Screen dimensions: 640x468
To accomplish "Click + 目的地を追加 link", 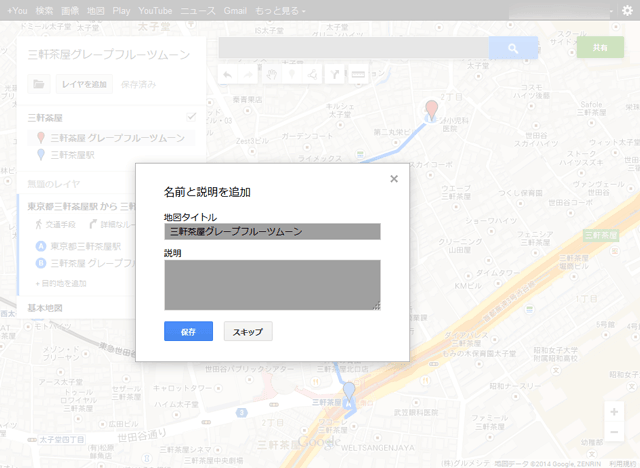I will pos(61,283).
